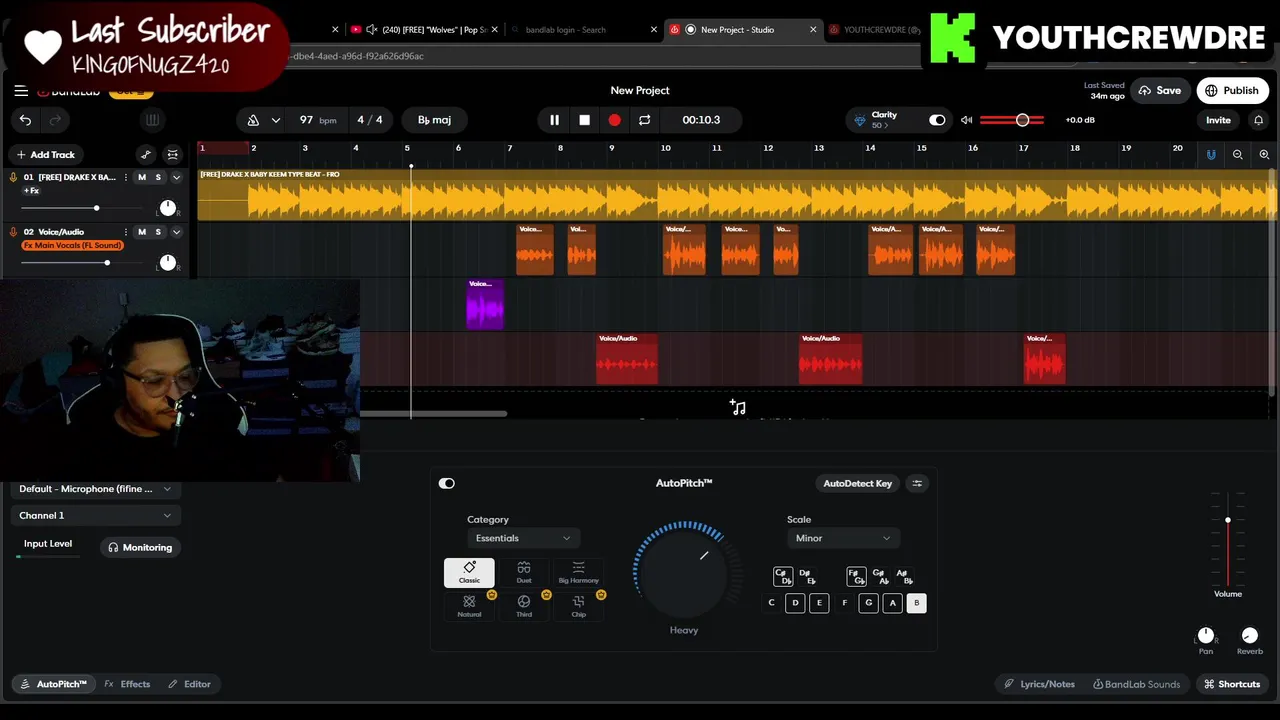
Task: Toggle note F#/Gb in scale
Action: [856, 577]
